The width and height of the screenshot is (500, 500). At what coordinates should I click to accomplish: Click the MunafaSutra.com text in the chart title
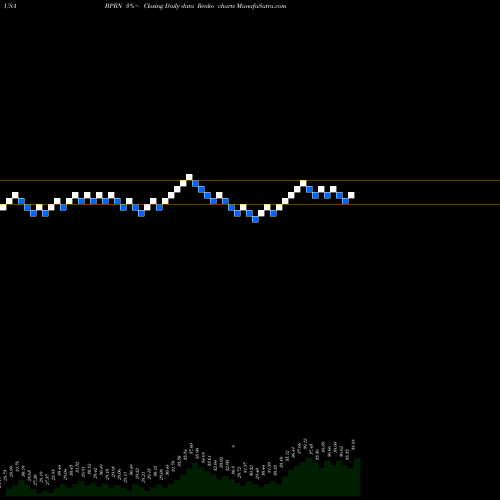[x=261, y=6]
